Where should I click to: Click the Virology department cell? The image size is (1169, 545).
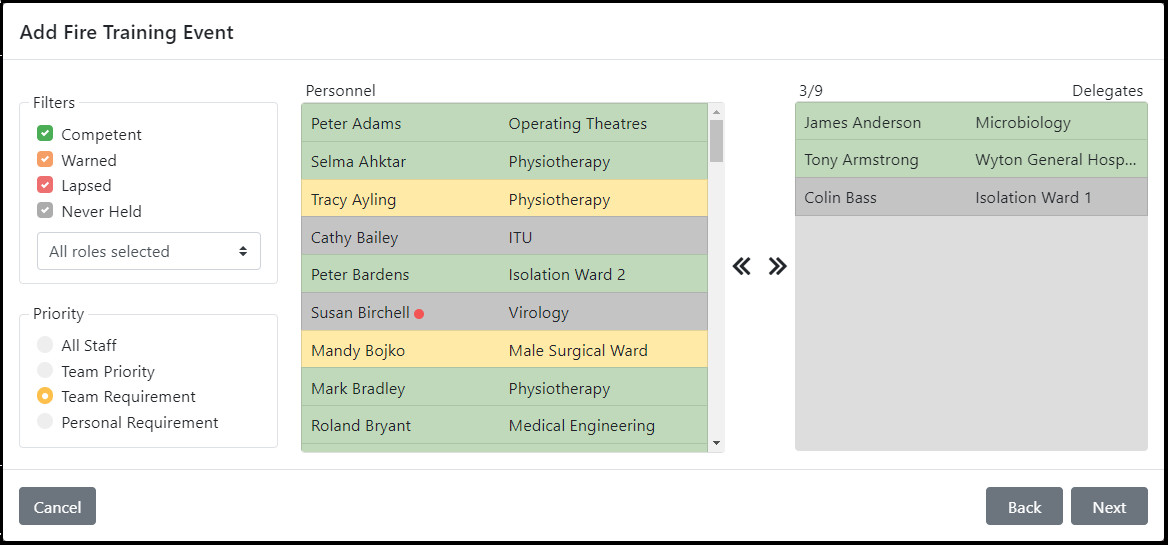(538, 313)
